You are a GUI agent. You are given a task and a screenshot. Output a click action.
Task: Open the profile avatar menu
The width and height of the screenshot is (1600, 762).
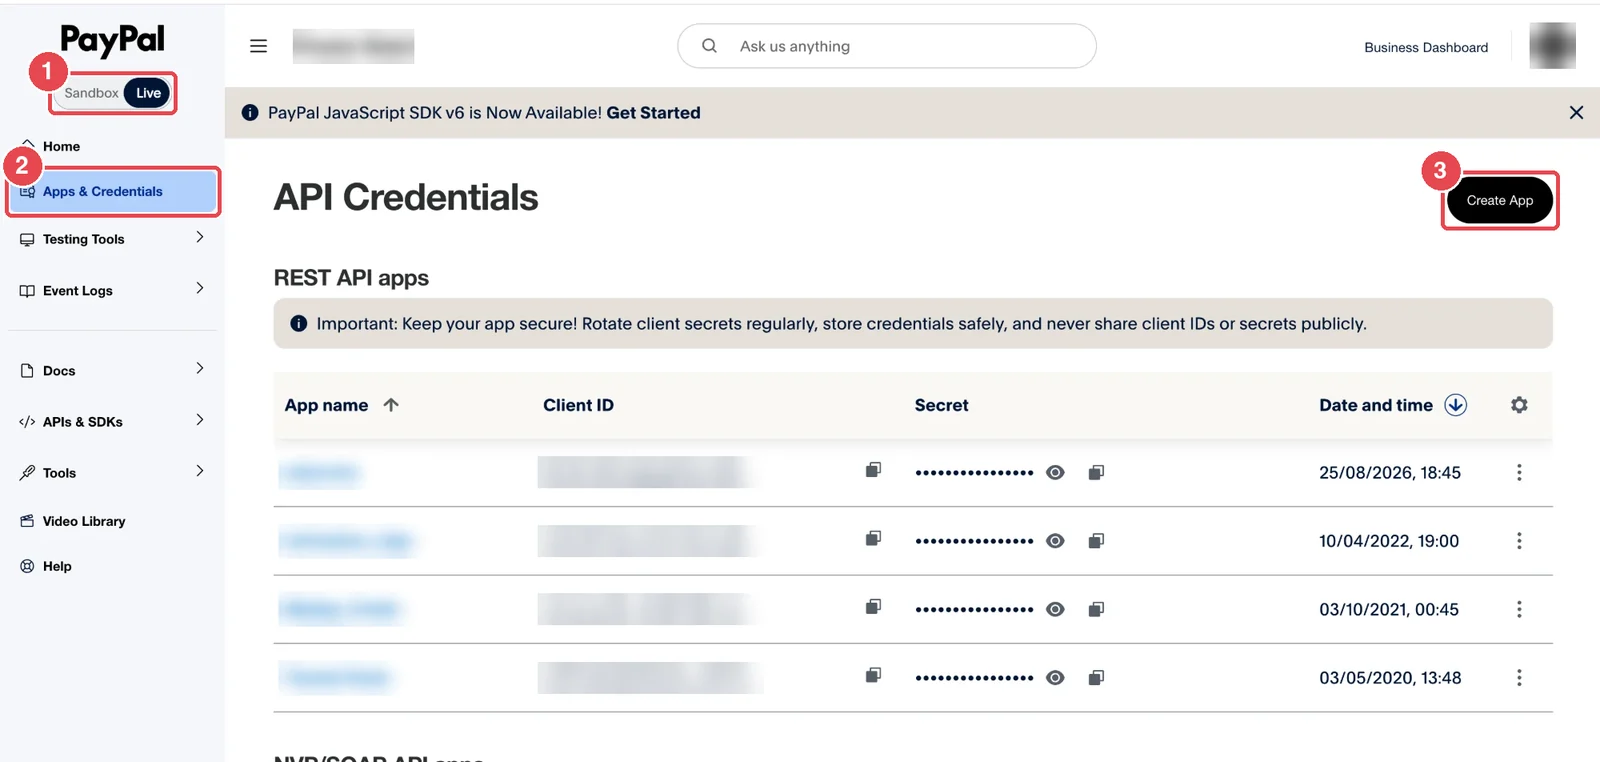point(1552,46)
